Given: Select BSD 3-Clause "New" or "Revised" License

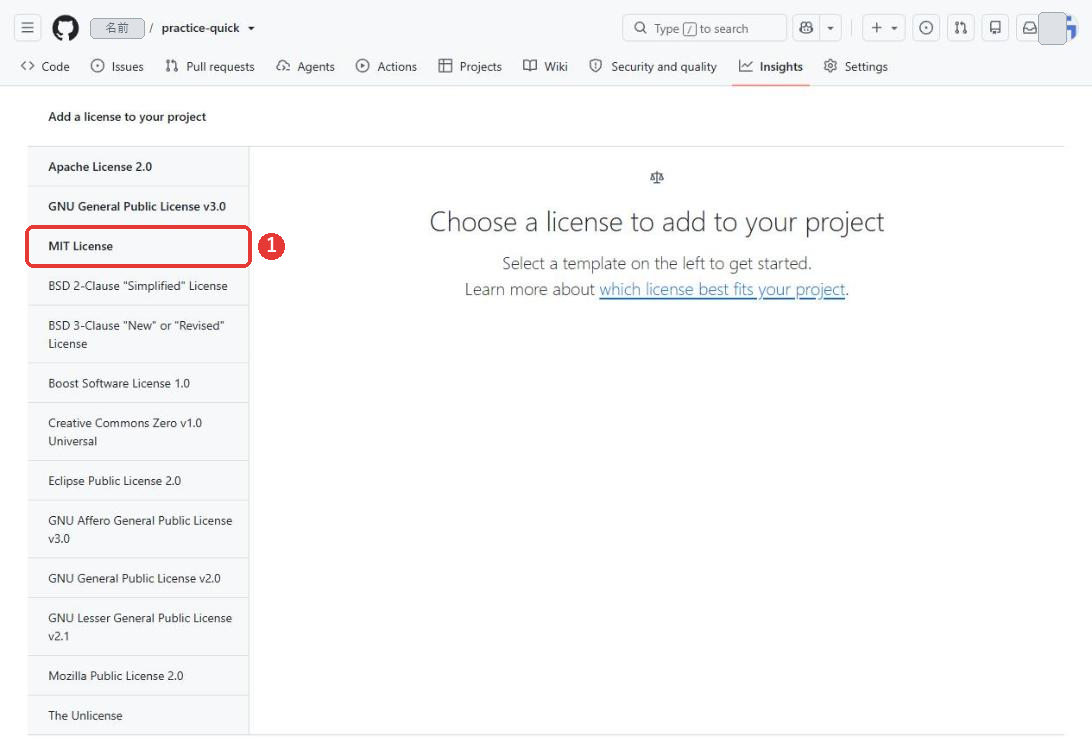Looking at the screenshot, I should pos(138,334).
